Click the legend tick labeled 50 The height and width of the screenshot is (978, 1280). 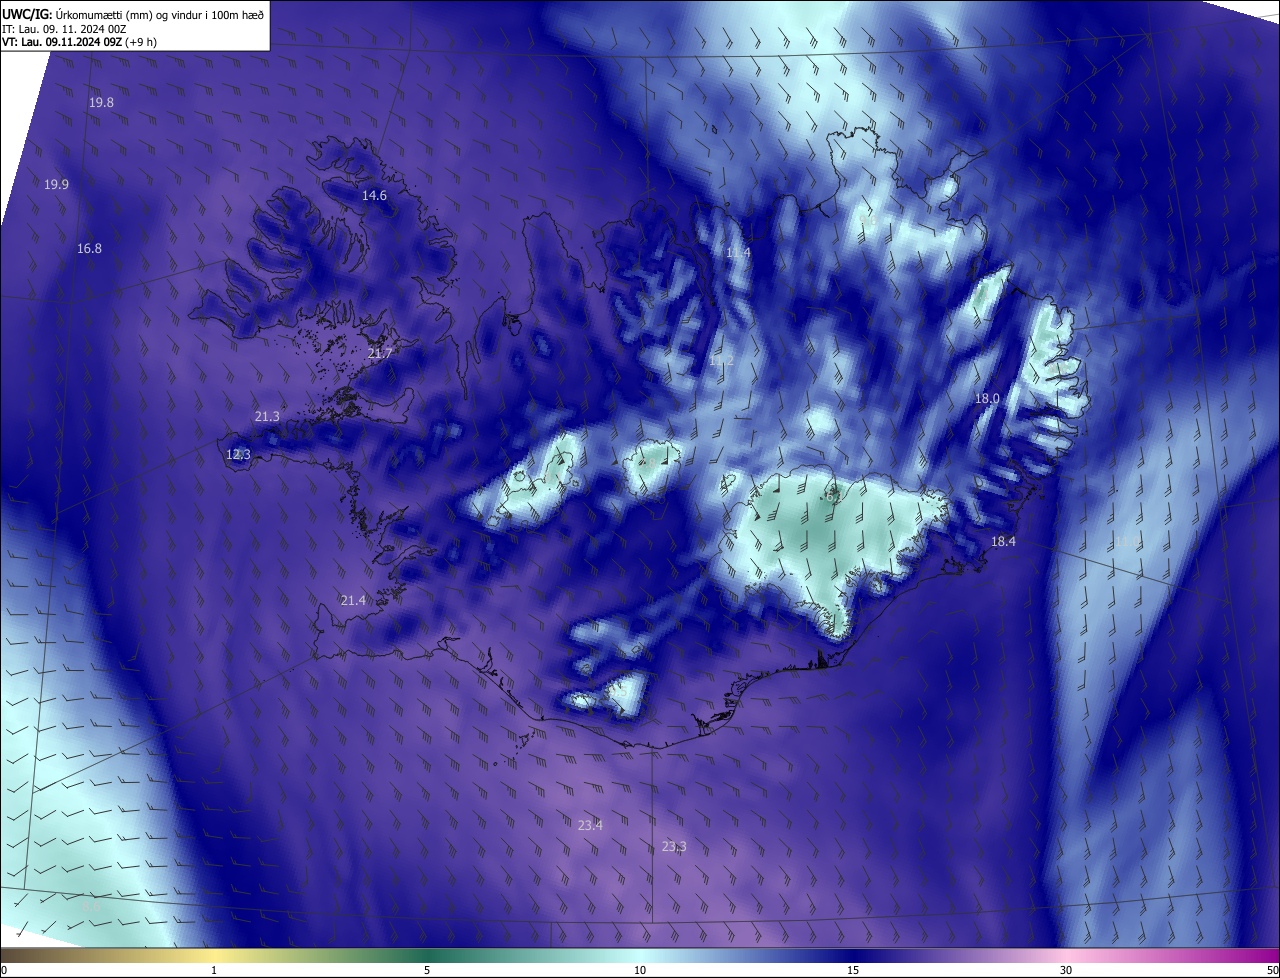(x=1272, y=970)
